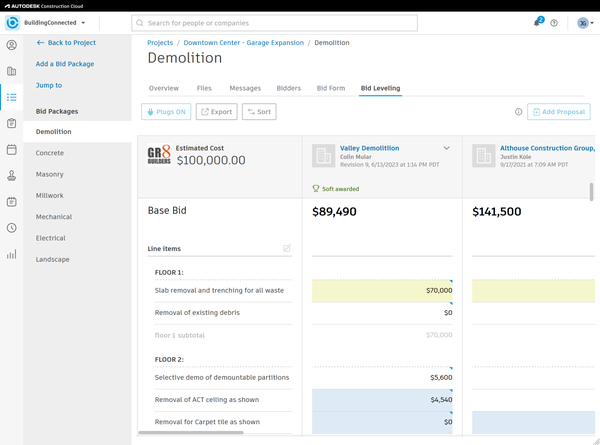Image resolution: width=600 pixels, height=445 pixels.
Task: Click the edit Line items pencil icon
Action: click(287, 248)
